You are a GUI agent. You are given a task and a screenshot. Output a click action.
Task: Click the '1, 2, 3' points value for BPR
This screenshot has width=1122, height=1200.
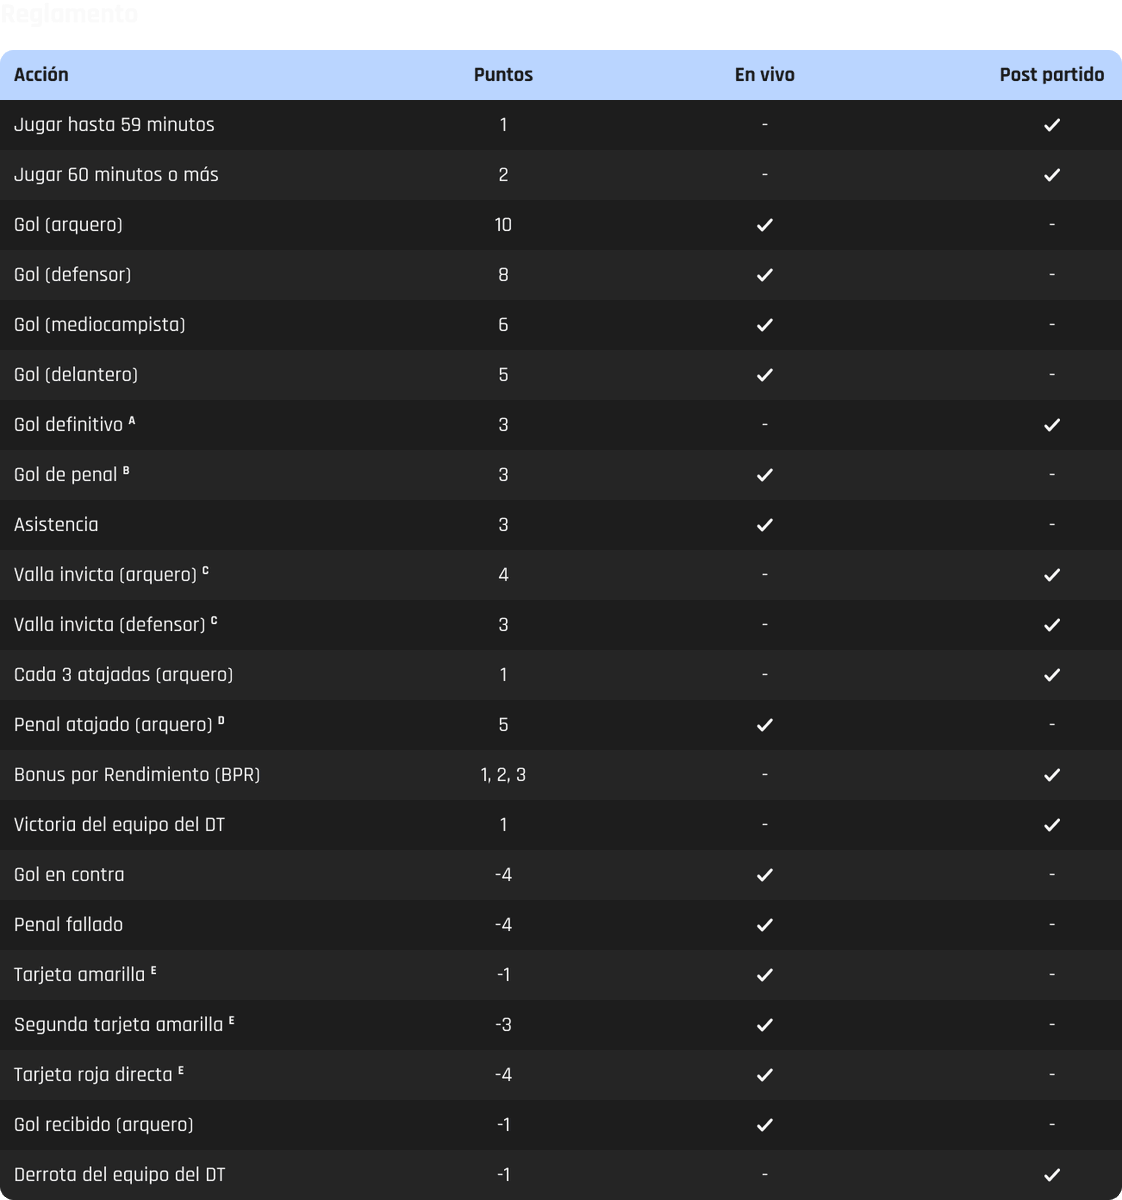(503, 775)
